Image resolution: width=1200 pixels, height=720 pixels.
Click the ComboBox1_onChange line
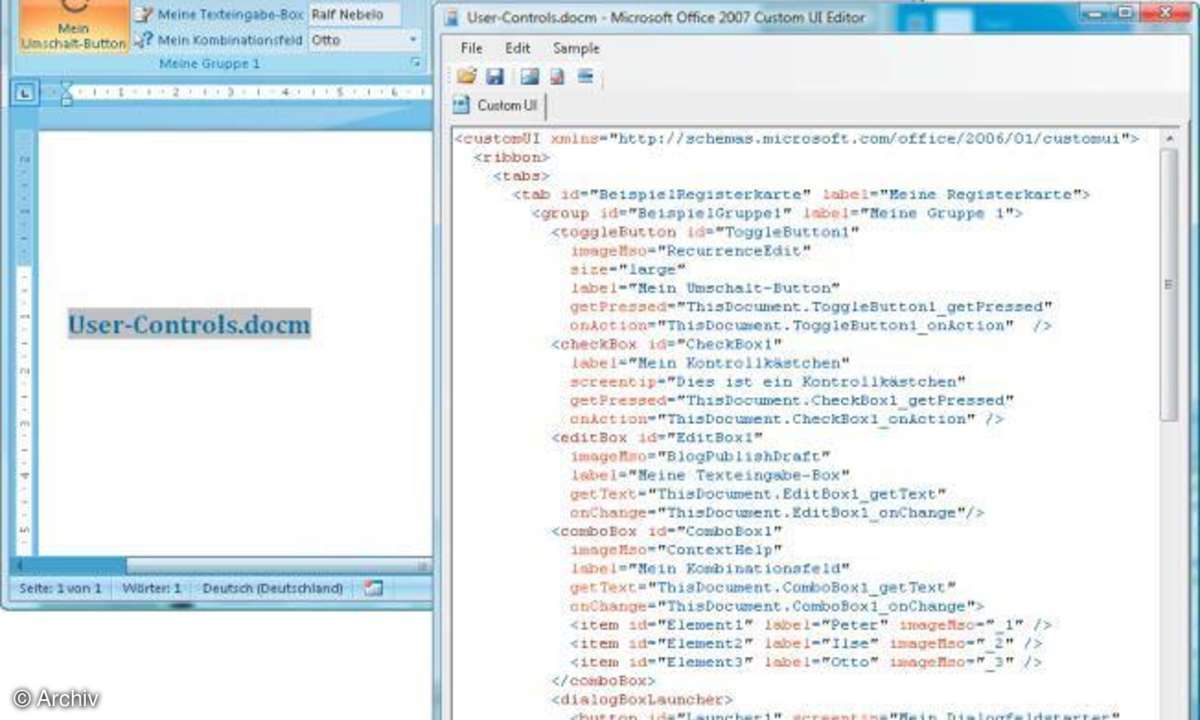pyautogui.click(x=778, y=606)
